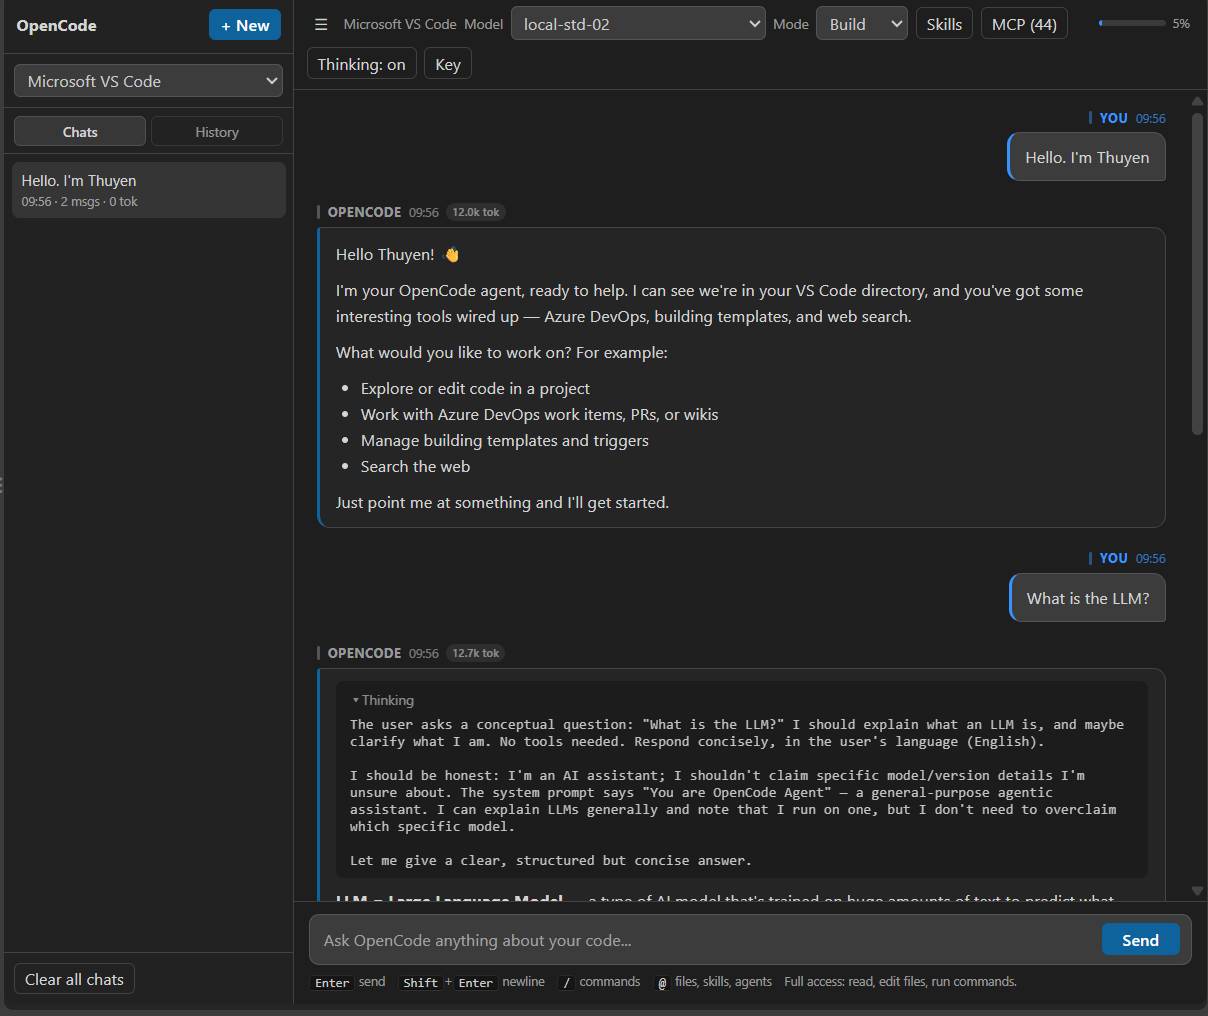
Task: Focus the Ask OpenCode message input
Action: pyautogui.click(x=705, y=940)
